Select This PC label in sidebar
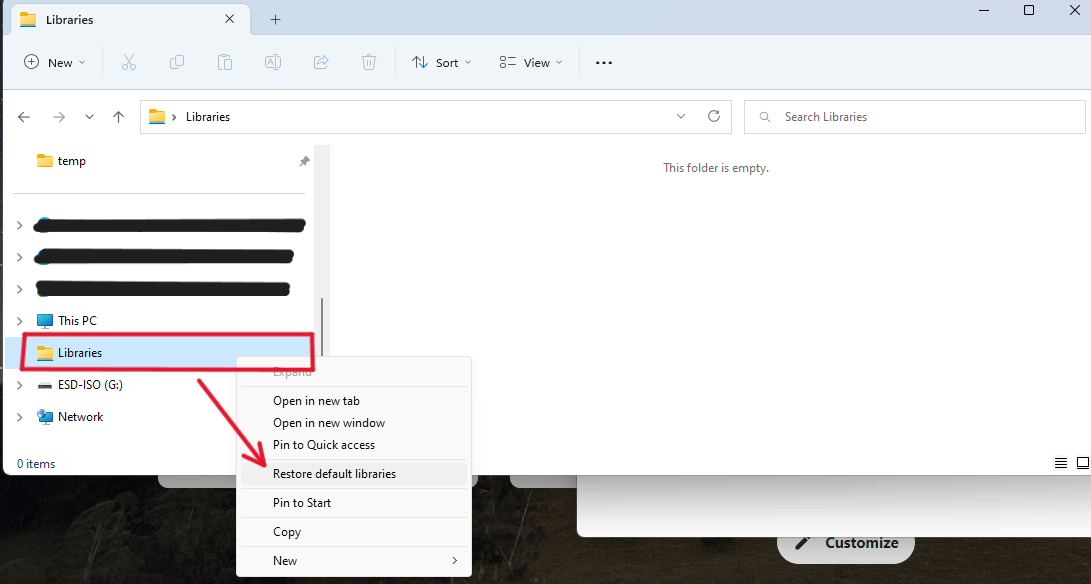This screenshot has width=1091, height=584. pos(77,321)
